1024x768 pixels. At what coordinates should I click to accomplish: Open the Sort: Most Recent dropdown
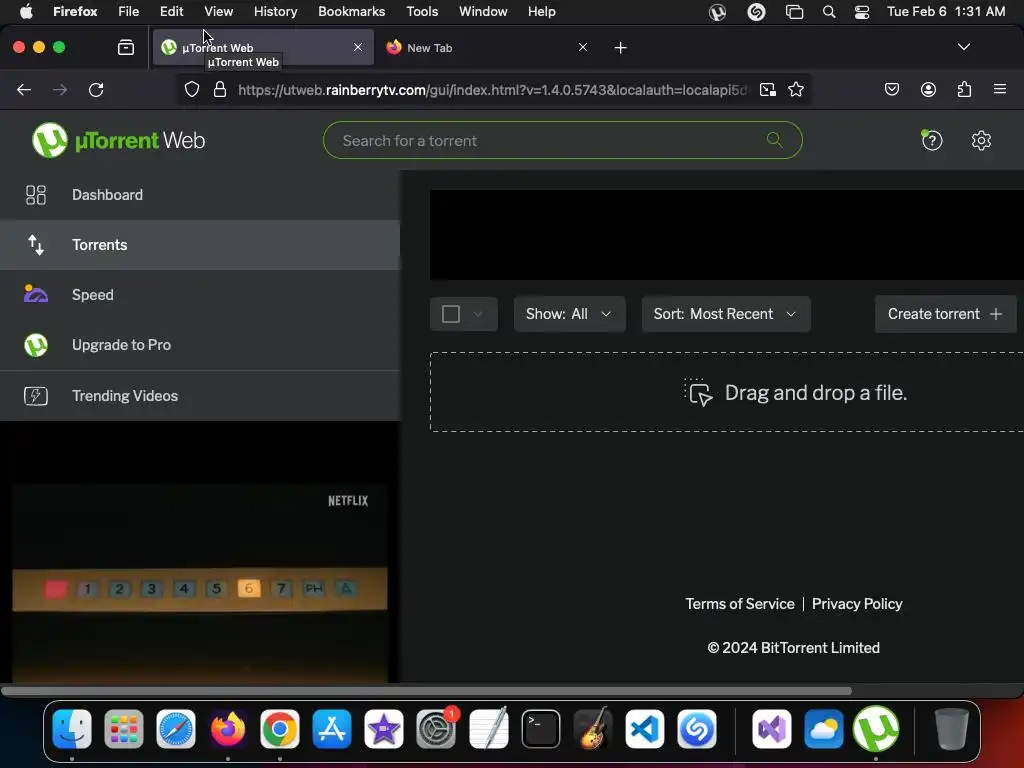tap(726, 314)
